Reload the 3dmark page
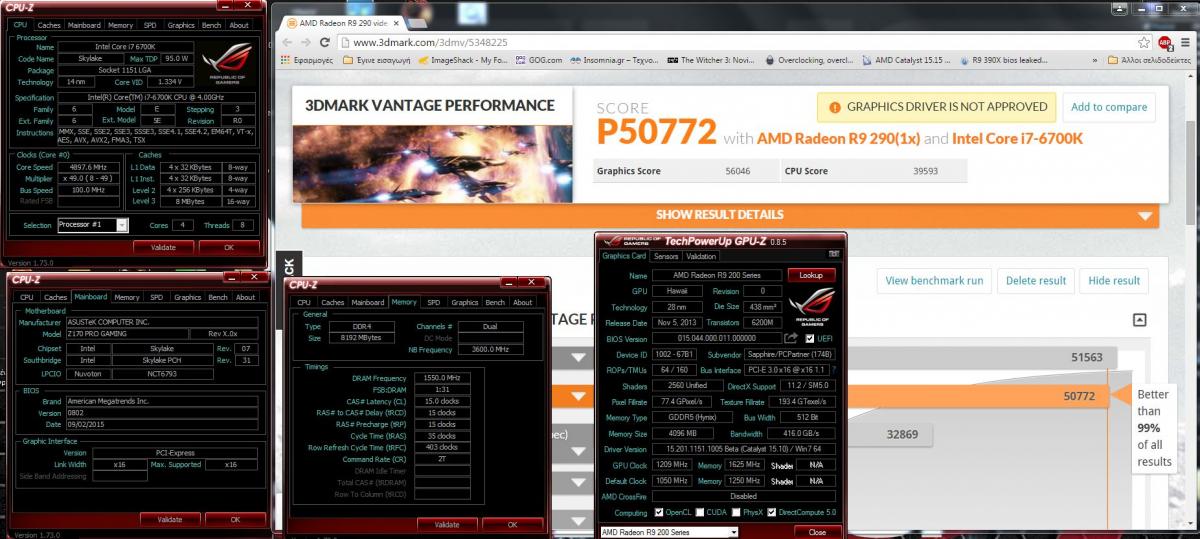 click(325, 43)
